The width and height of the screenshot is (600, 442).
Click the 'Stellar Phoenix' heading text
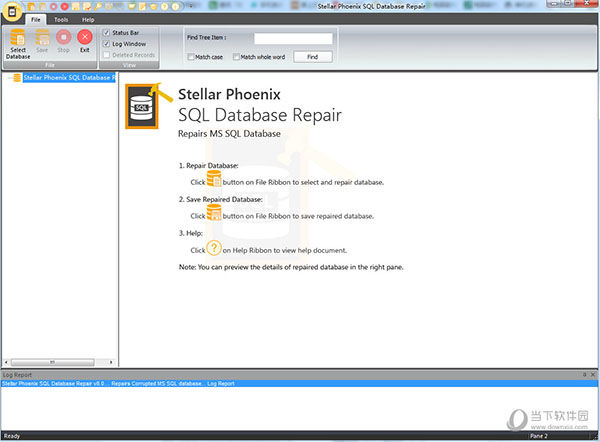pos(229,94)
